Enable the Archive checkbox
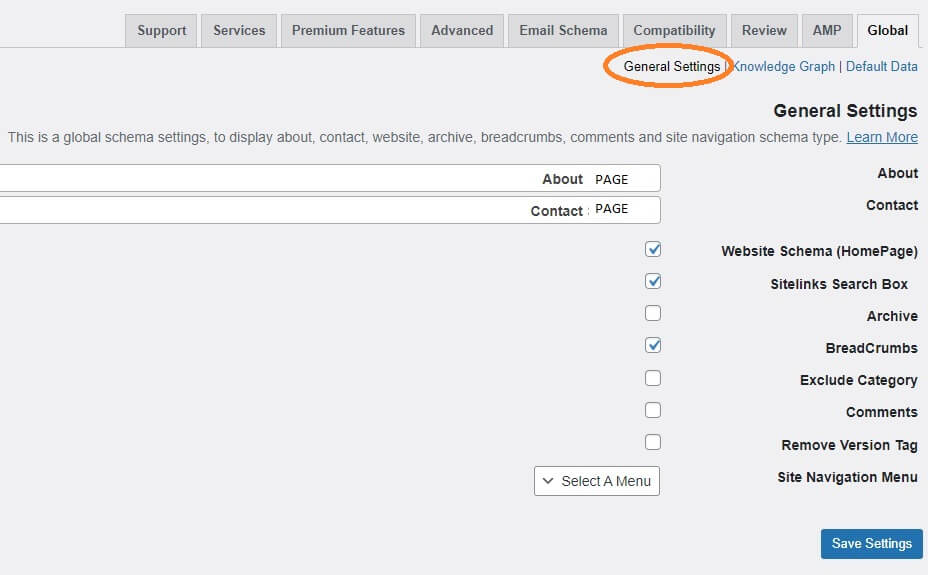928x575 pixels. pyautogui.click(x=653, y=313)
